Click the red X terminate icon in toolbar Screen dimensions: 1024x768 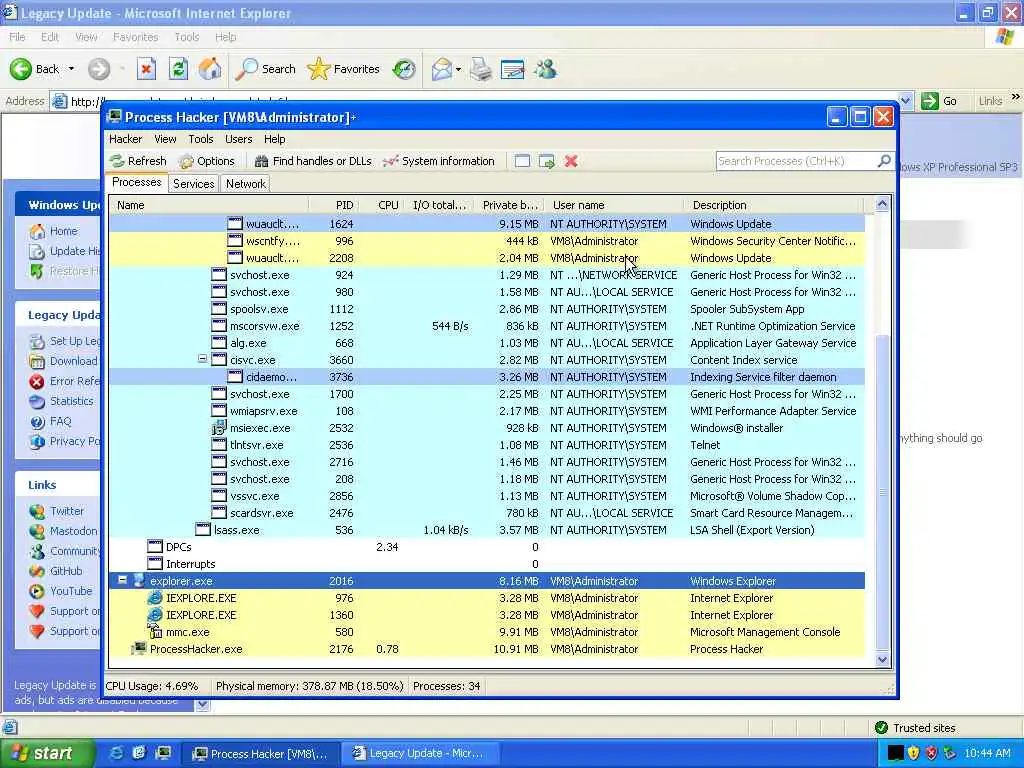click(571, 161)
